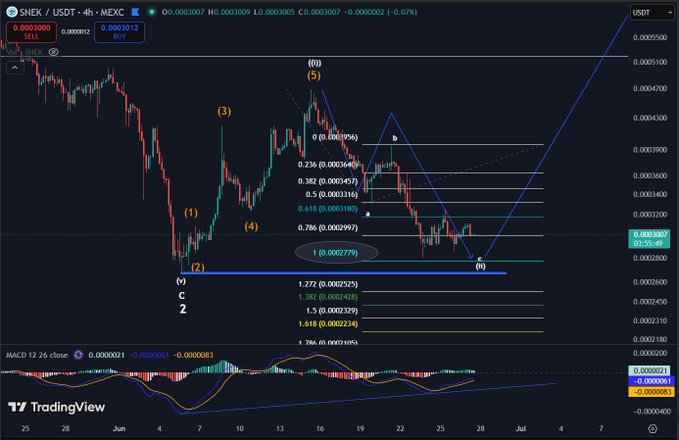Select fib label 0.382 (0.0003457)
This screenshot has height=440, width=679.
[x=328, y=181]
